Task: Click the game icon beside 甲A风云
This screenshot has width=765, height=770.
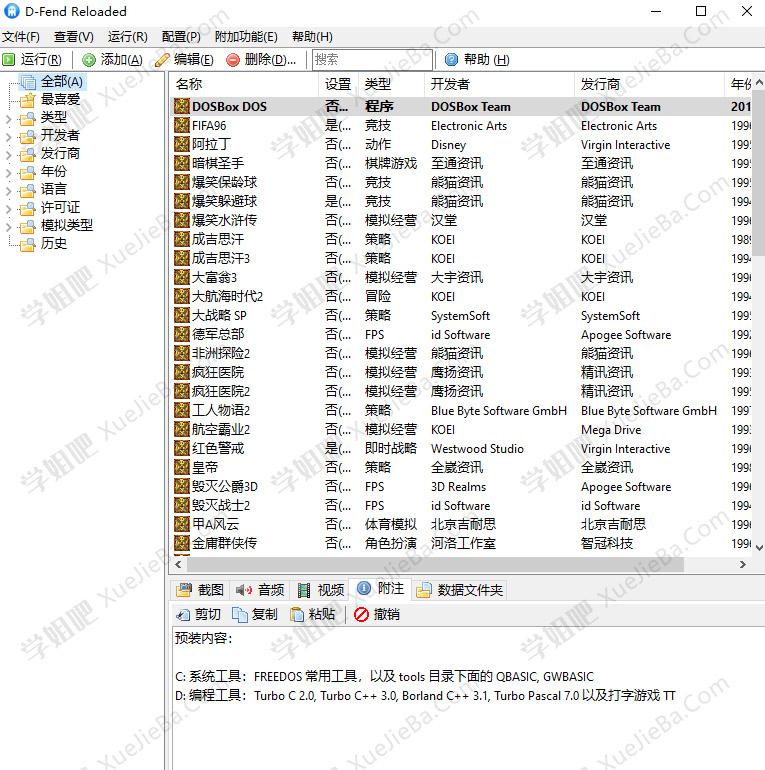Action: pyautogui.click(x=182, y=524)
